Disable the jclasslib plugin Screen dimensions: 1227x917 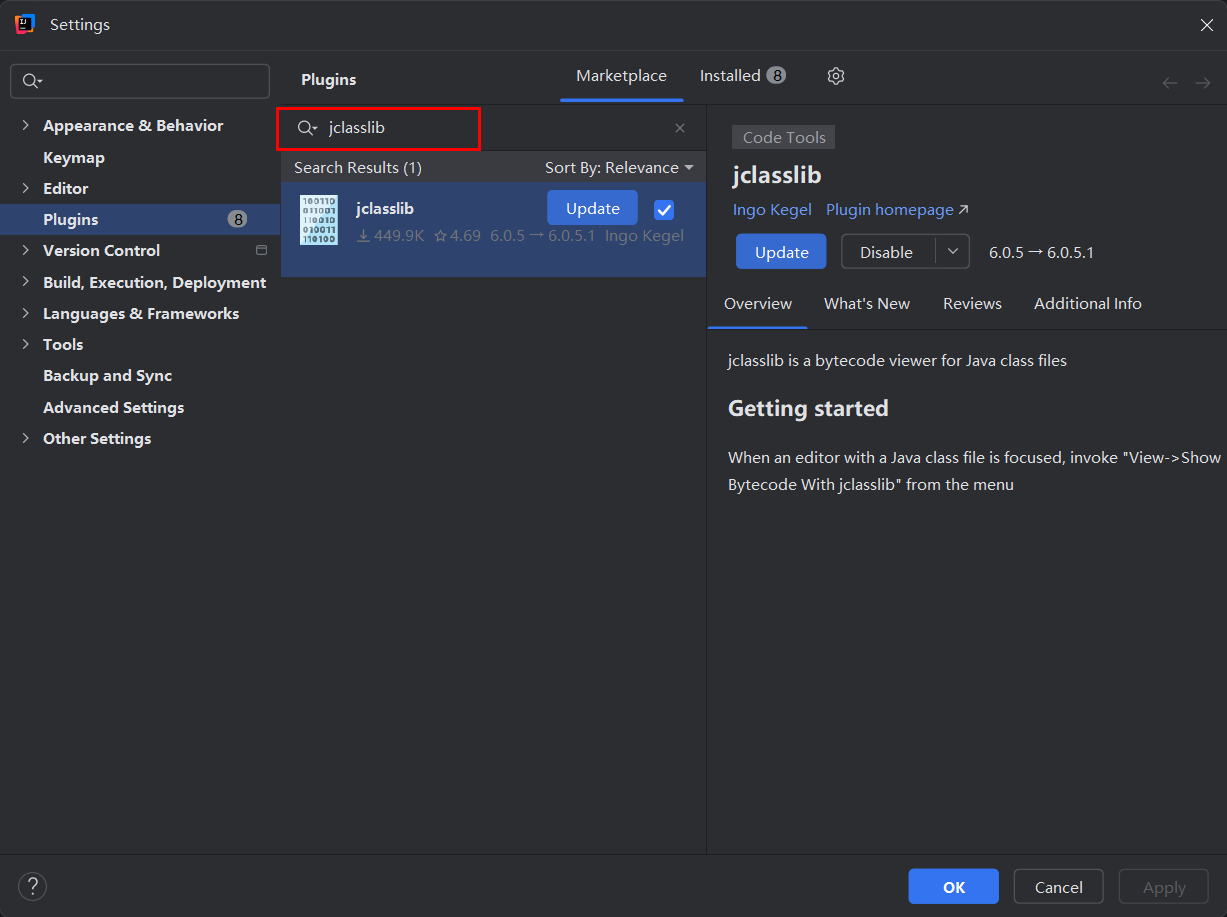pos(888,252)
